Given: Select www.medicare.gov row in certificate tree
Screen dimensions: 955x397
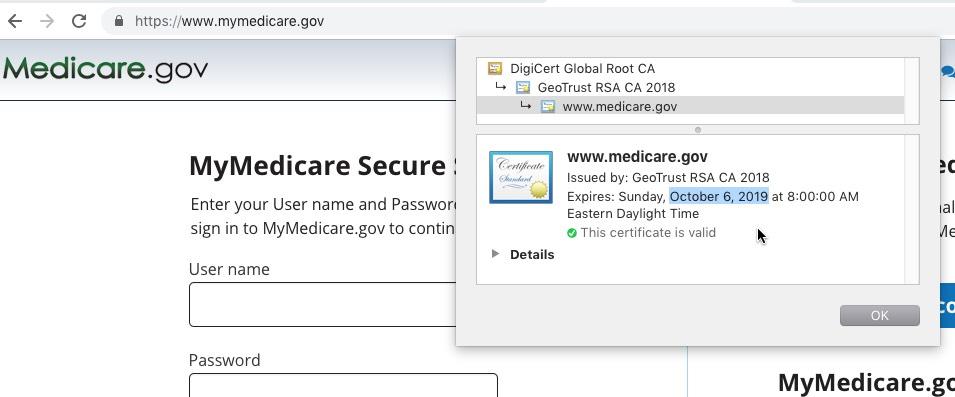Looking at the screenshot, I should 690,106.
